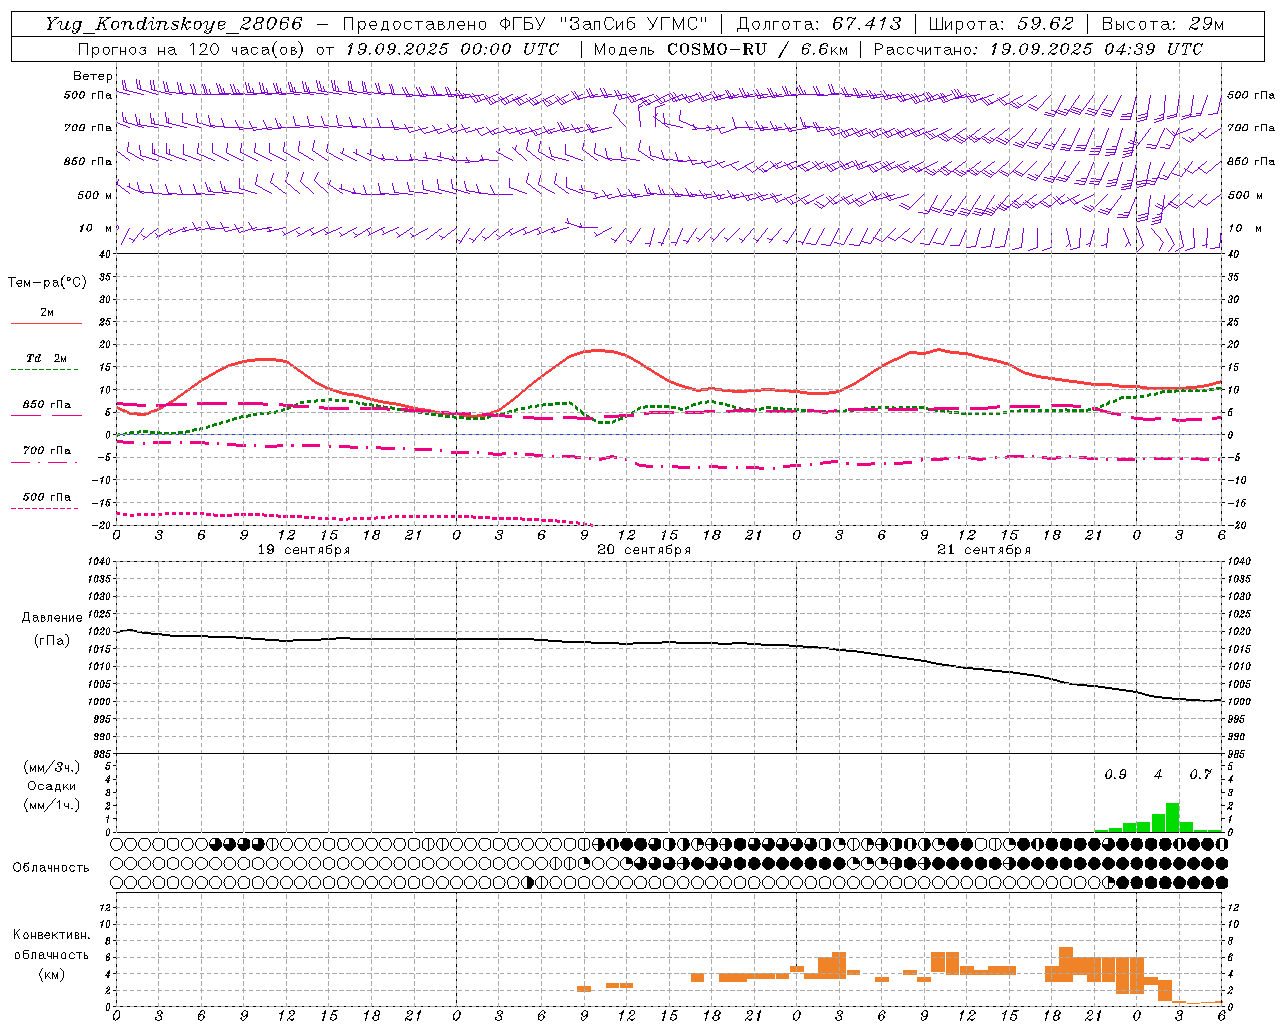
Task: Click the (мм/1ч.) precipitation unit label
Action: pos(52,805)
